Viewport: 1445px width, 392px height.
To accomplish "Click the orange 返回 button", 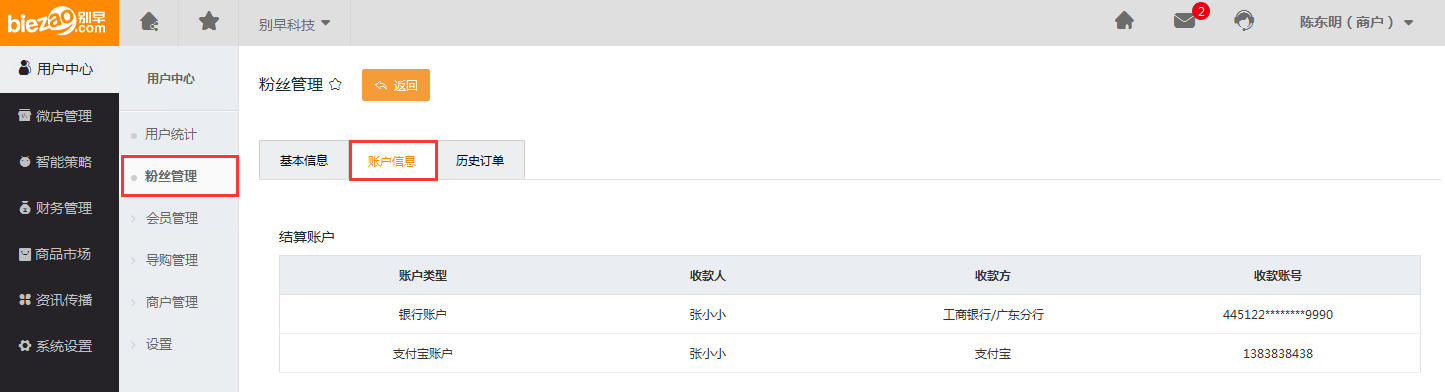I will point(396,85).
